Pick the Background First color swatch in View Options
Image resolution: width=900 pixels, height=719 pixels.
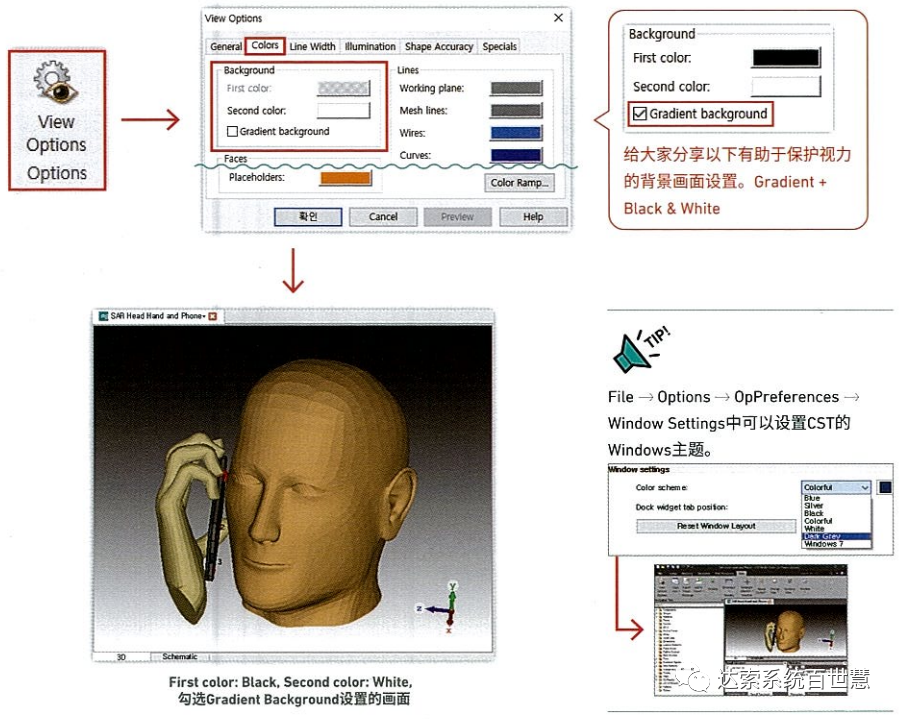[344, 88]
